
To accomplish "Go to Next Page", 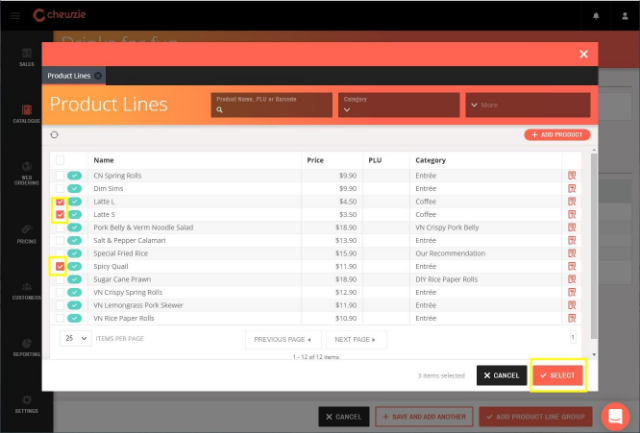I will [356, 340].
